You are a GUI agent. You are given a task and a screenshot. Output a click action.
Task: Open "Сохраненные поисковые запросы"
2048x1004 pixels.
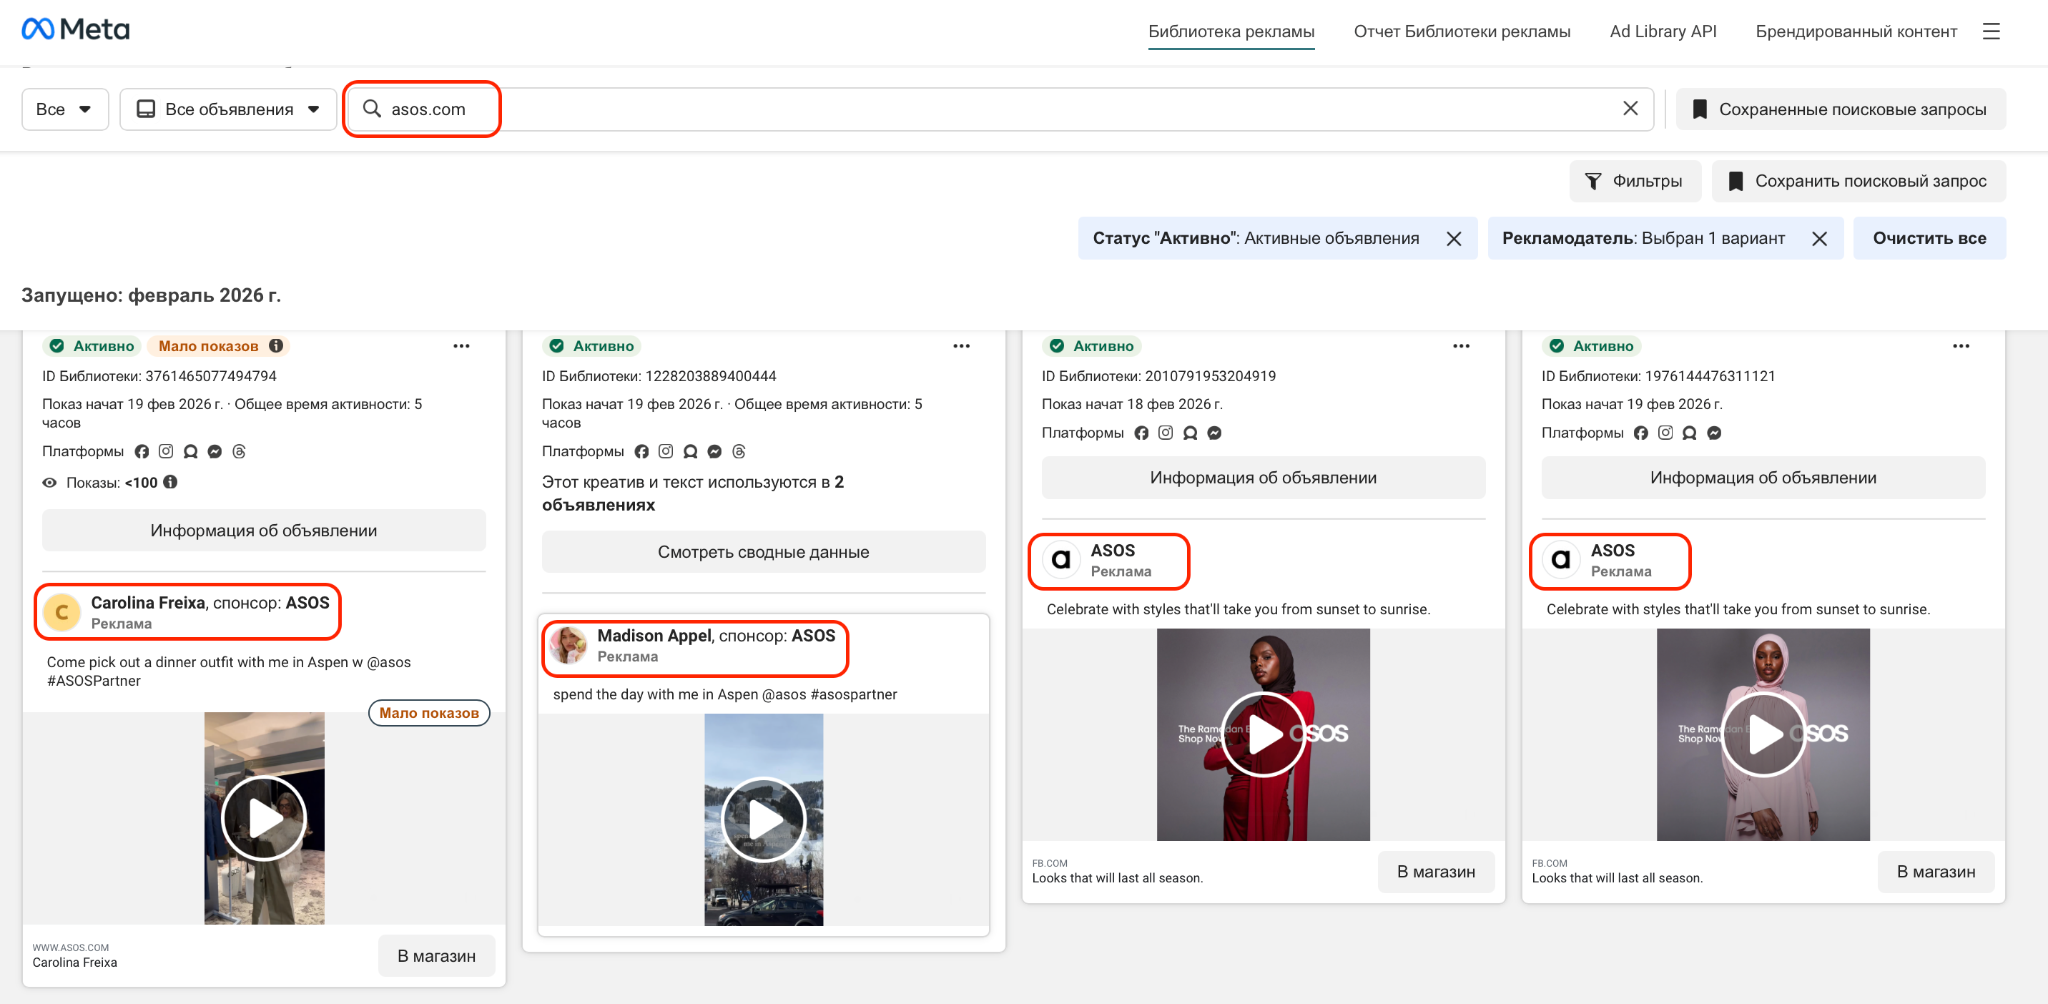click(1840, 109)
